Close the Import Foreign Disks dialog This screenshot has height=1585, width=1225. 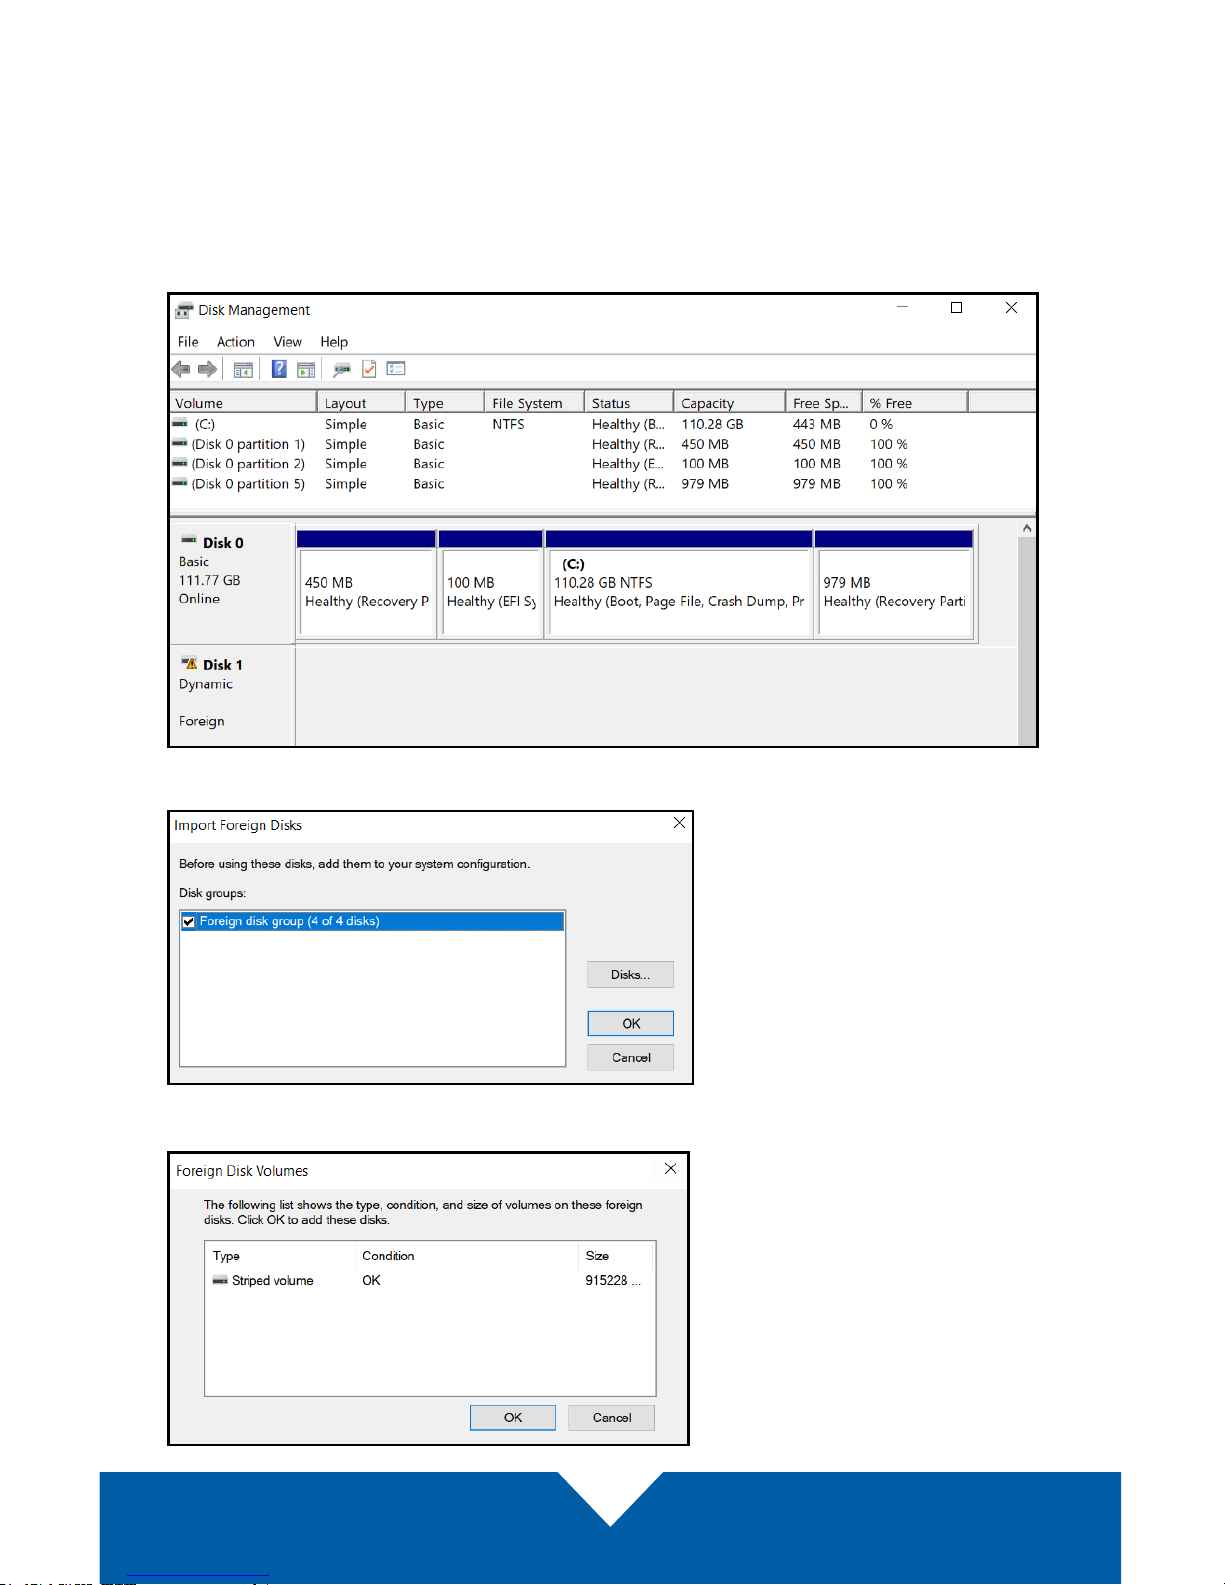point(679,822)
